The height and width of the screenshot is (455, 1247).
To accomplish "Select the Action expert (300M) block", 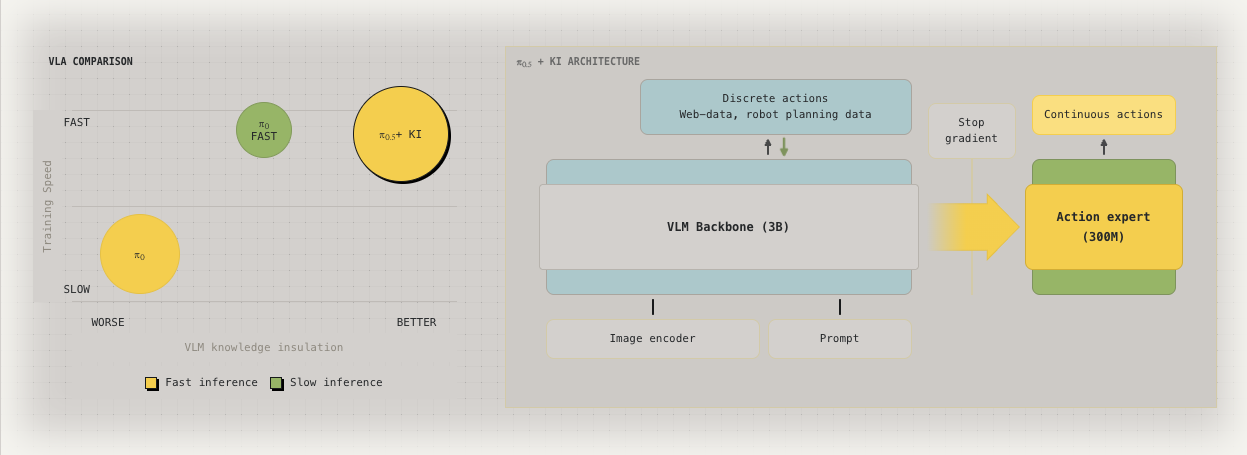I will [x=1103, y=227].
